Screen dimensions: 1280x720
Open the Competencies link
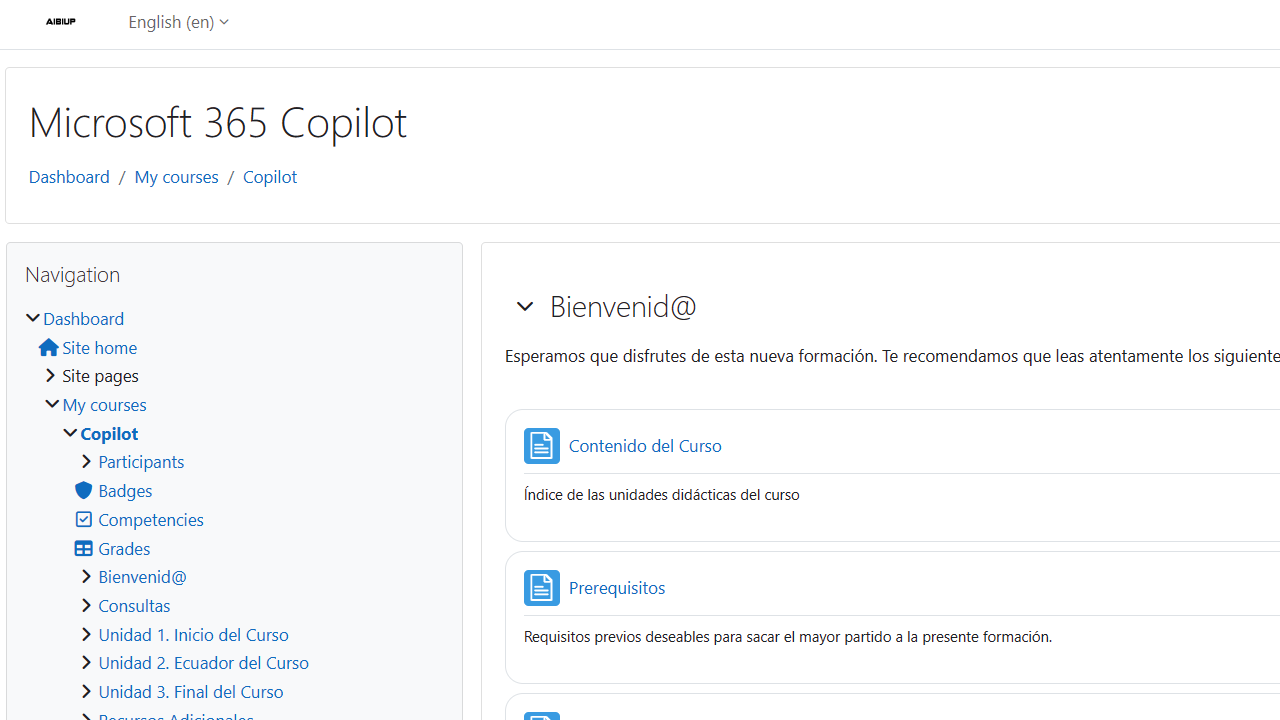pos(151,519)
